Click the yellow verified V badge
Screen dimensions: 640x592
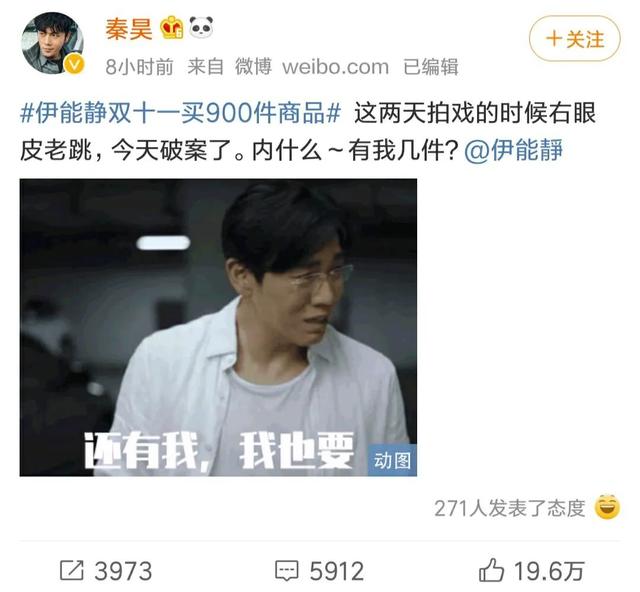74,64
